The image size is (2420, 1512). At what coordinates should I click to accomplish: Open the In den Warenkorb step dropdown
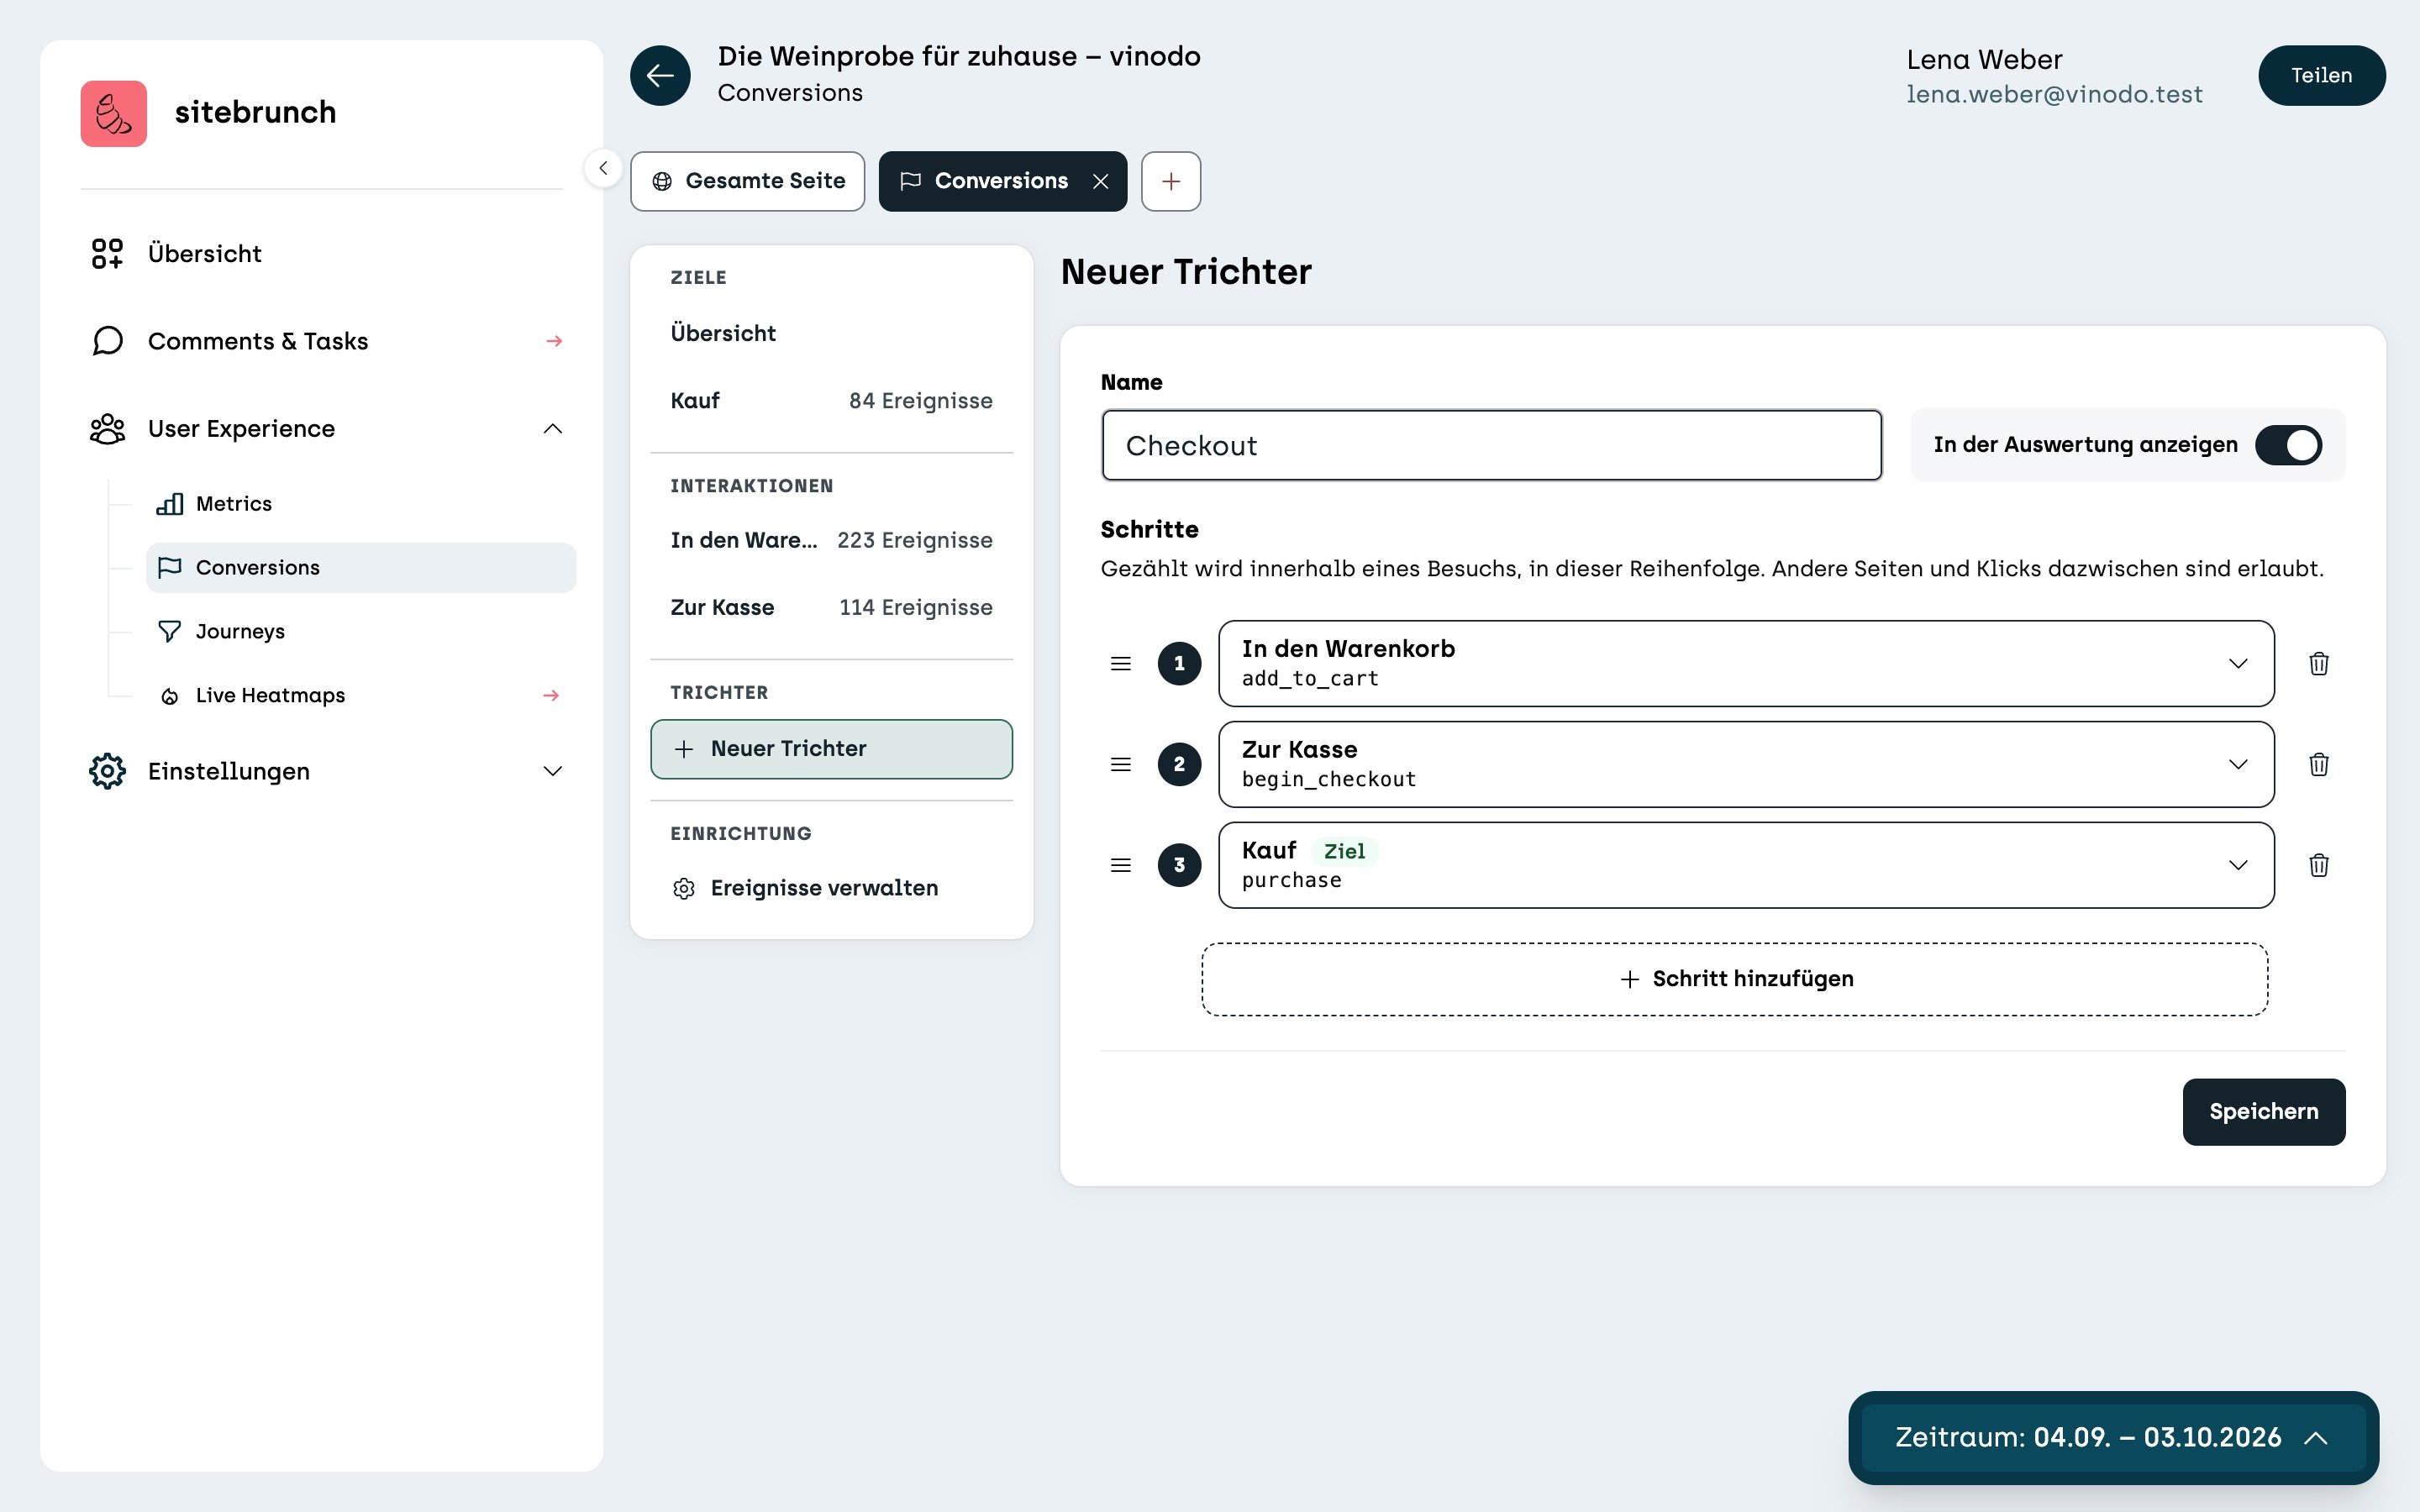coord(1746,663)
